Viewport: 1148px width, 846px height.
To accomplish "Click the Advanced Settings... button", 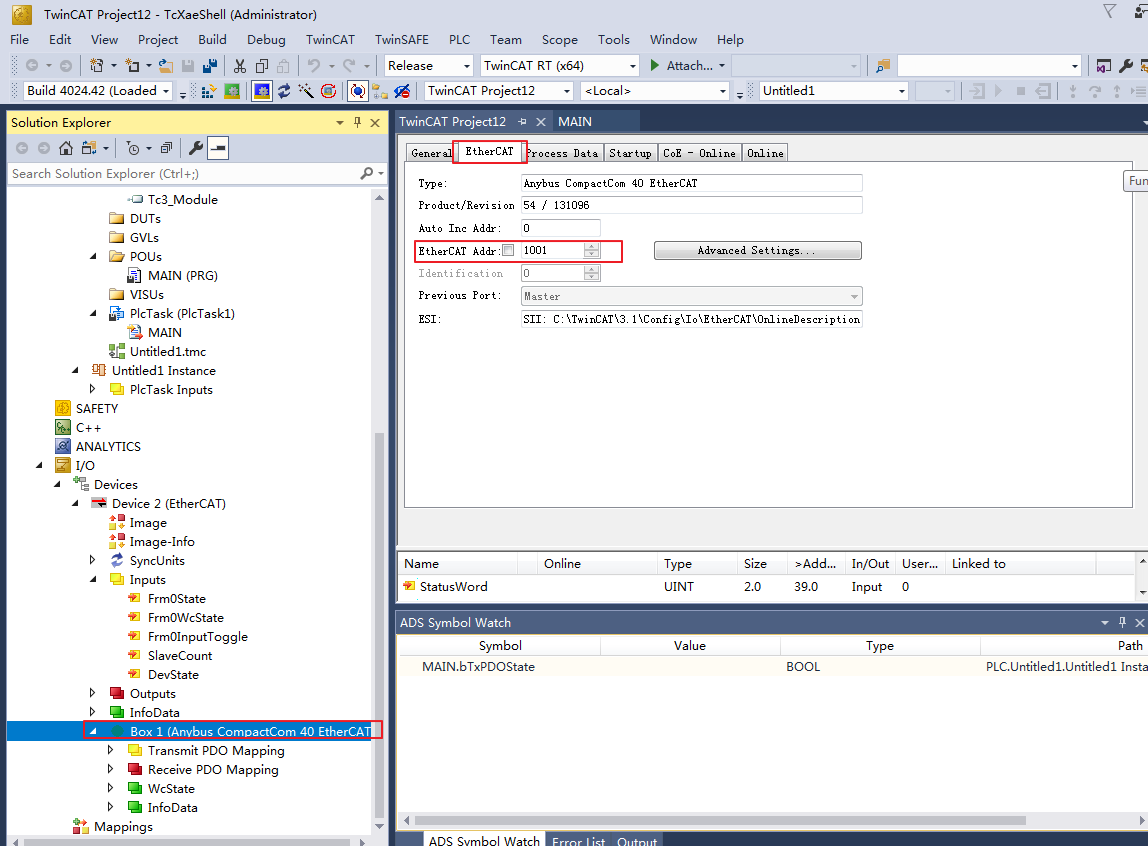I will pyautogui.click(x=757, y=250).
